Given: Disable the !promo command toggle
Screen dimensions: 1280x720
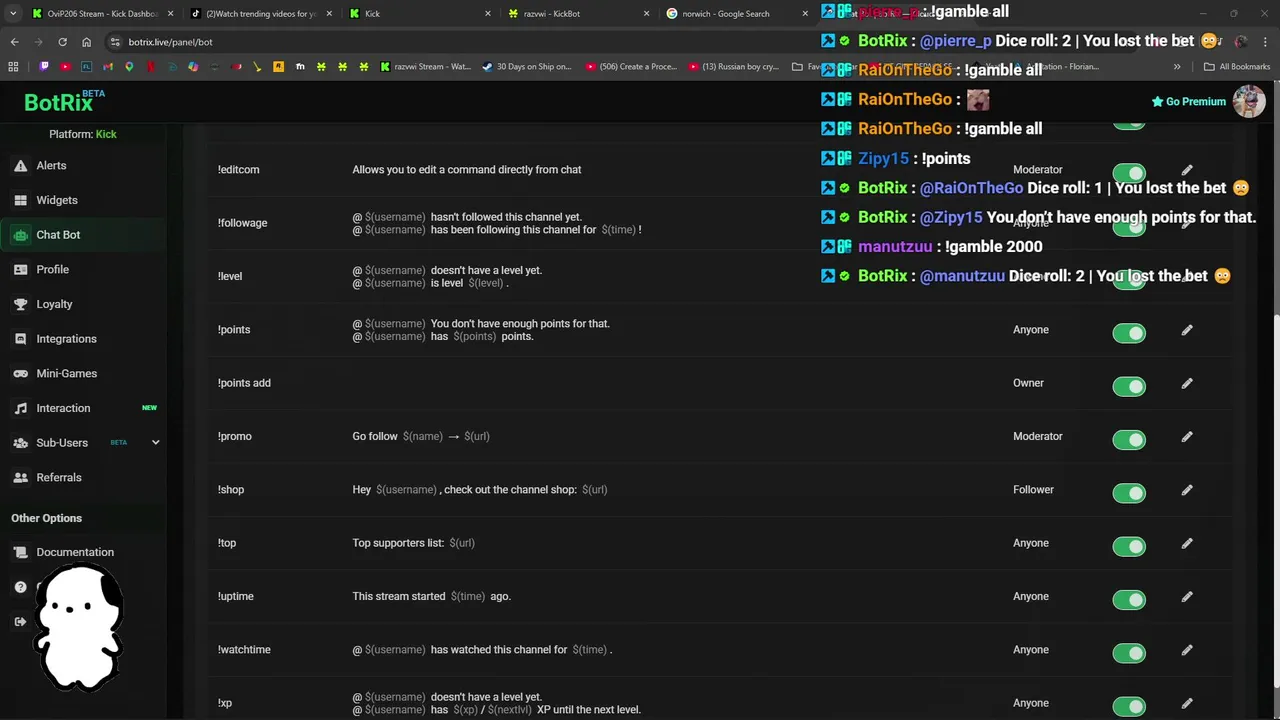Looking at the screenshot, I should [1129, 440].
